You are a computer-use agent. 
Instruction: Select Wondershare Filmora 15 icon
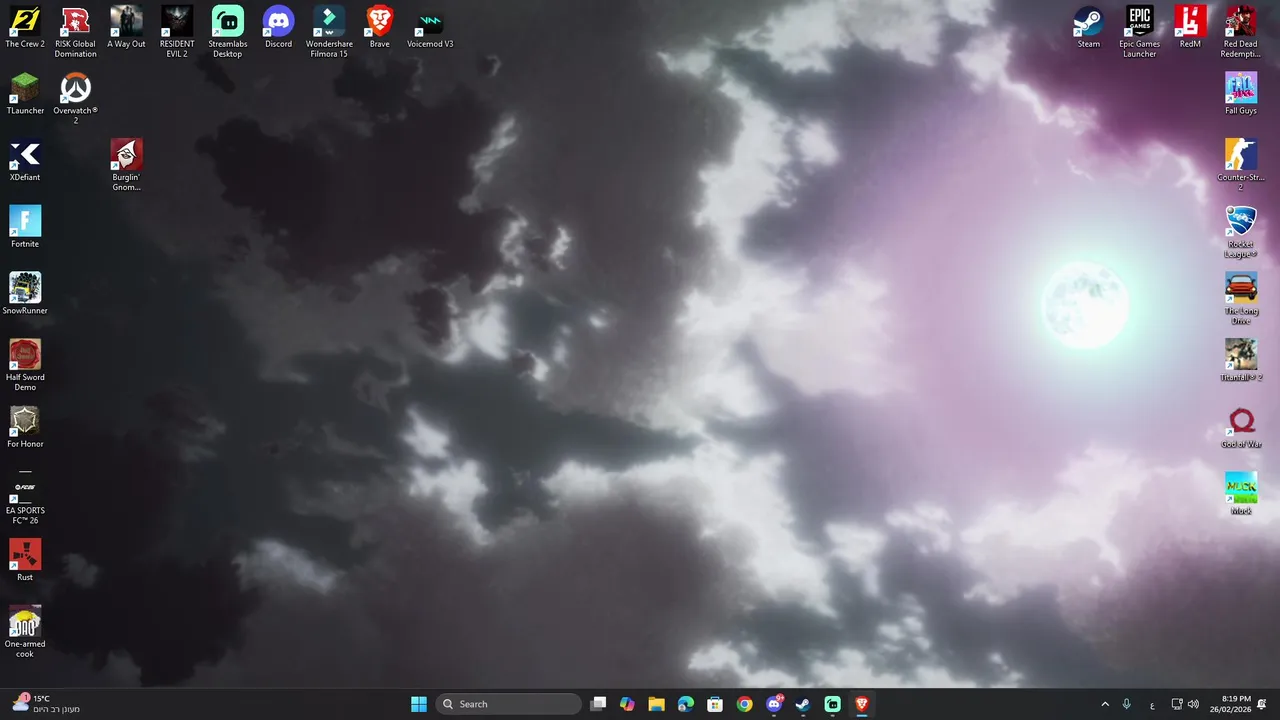click(329, 32)
